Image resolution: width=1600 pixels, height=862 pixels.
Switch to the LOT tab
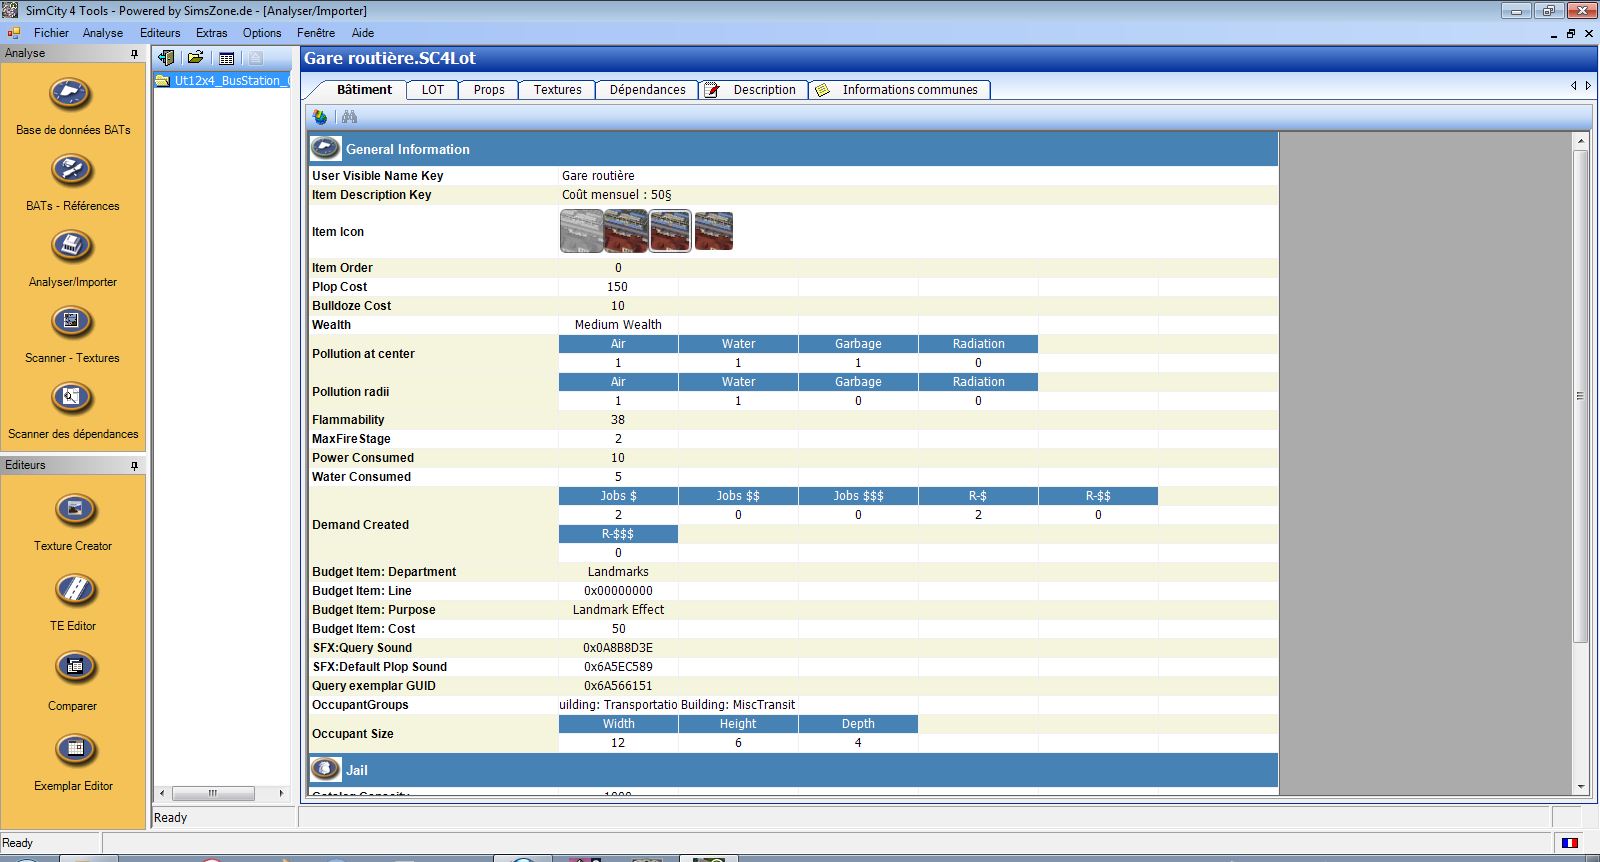(x=433, y=90)
